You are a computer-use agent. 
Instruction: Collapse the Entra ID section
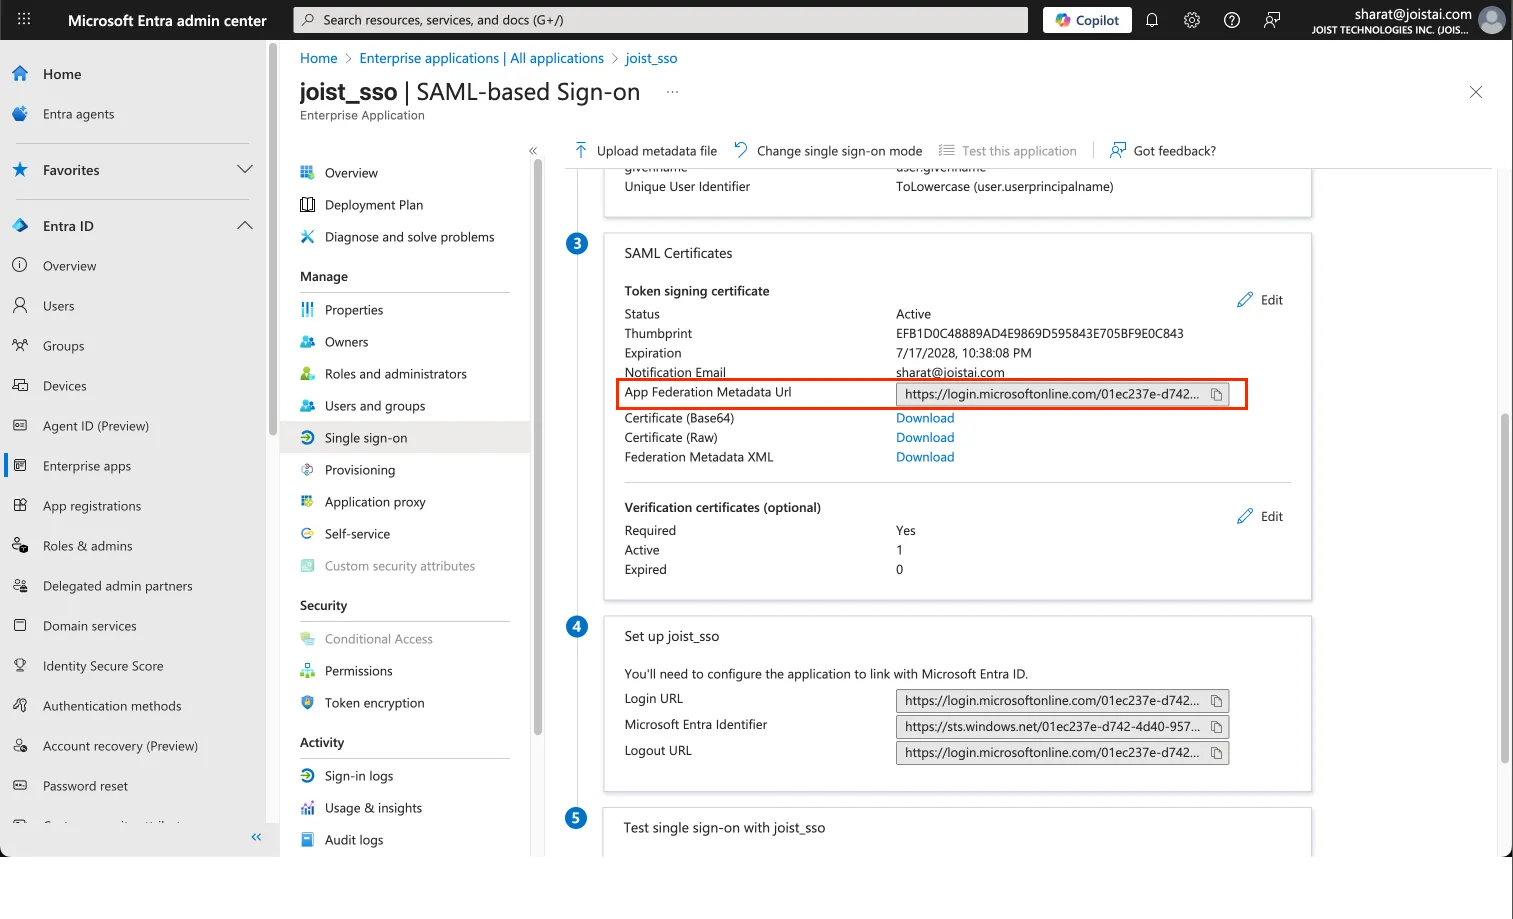click(x=245, y=226)
